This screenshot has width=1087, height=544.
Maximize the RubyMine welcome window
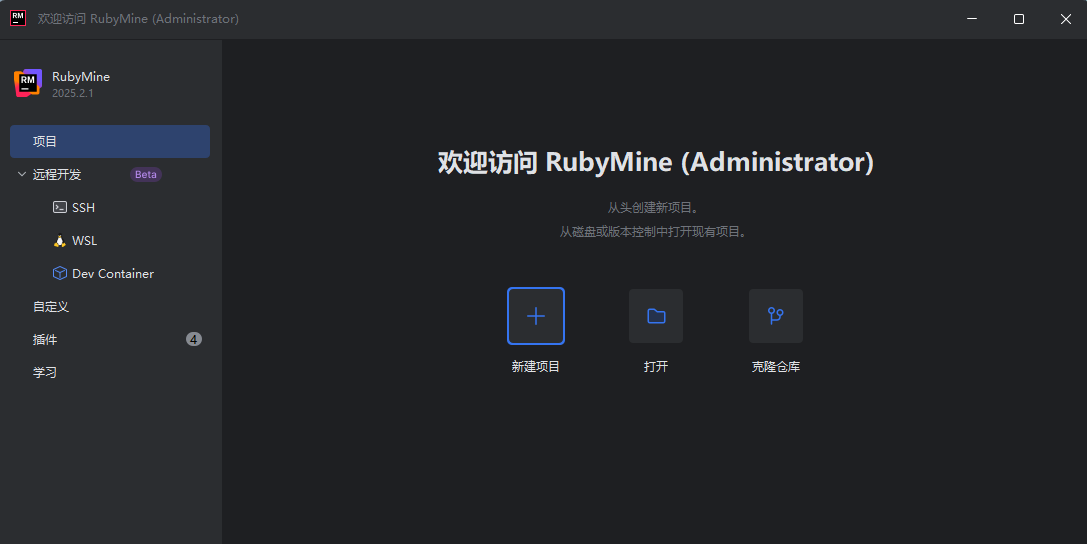[x=1018, y=19]
